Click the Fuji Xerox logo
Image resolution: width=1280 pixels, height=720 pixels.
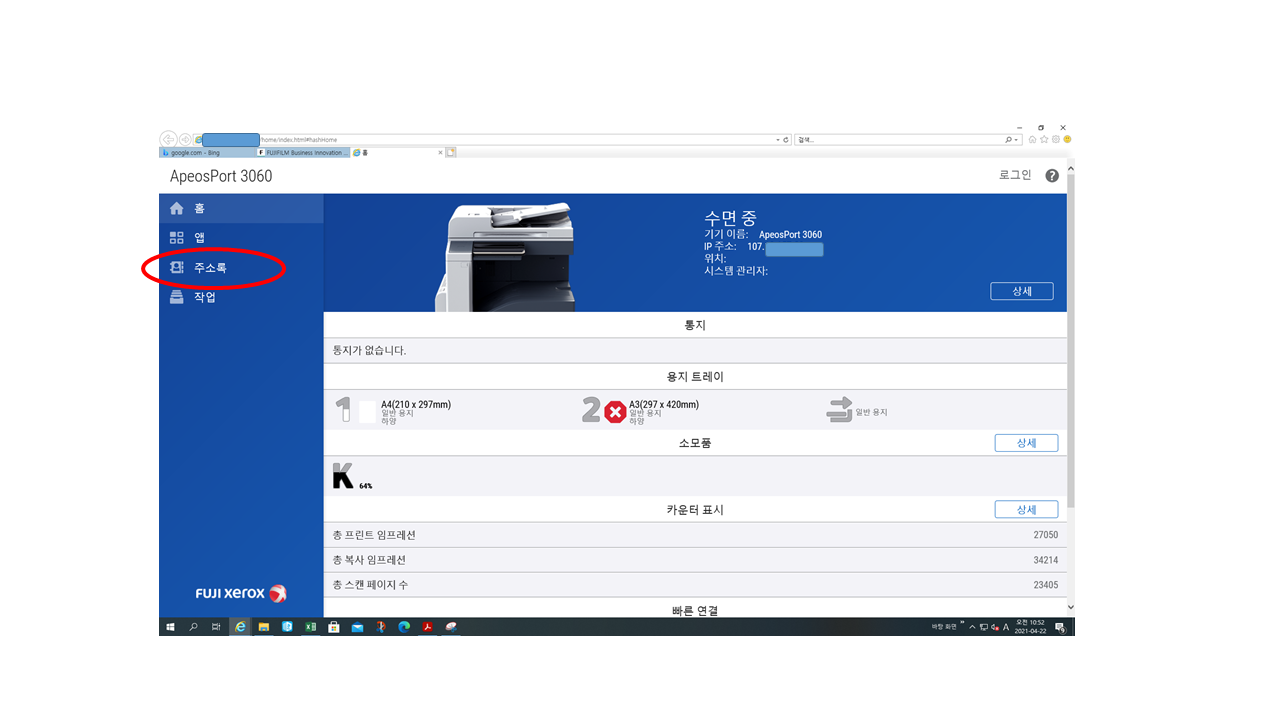(x=241, y=593)
